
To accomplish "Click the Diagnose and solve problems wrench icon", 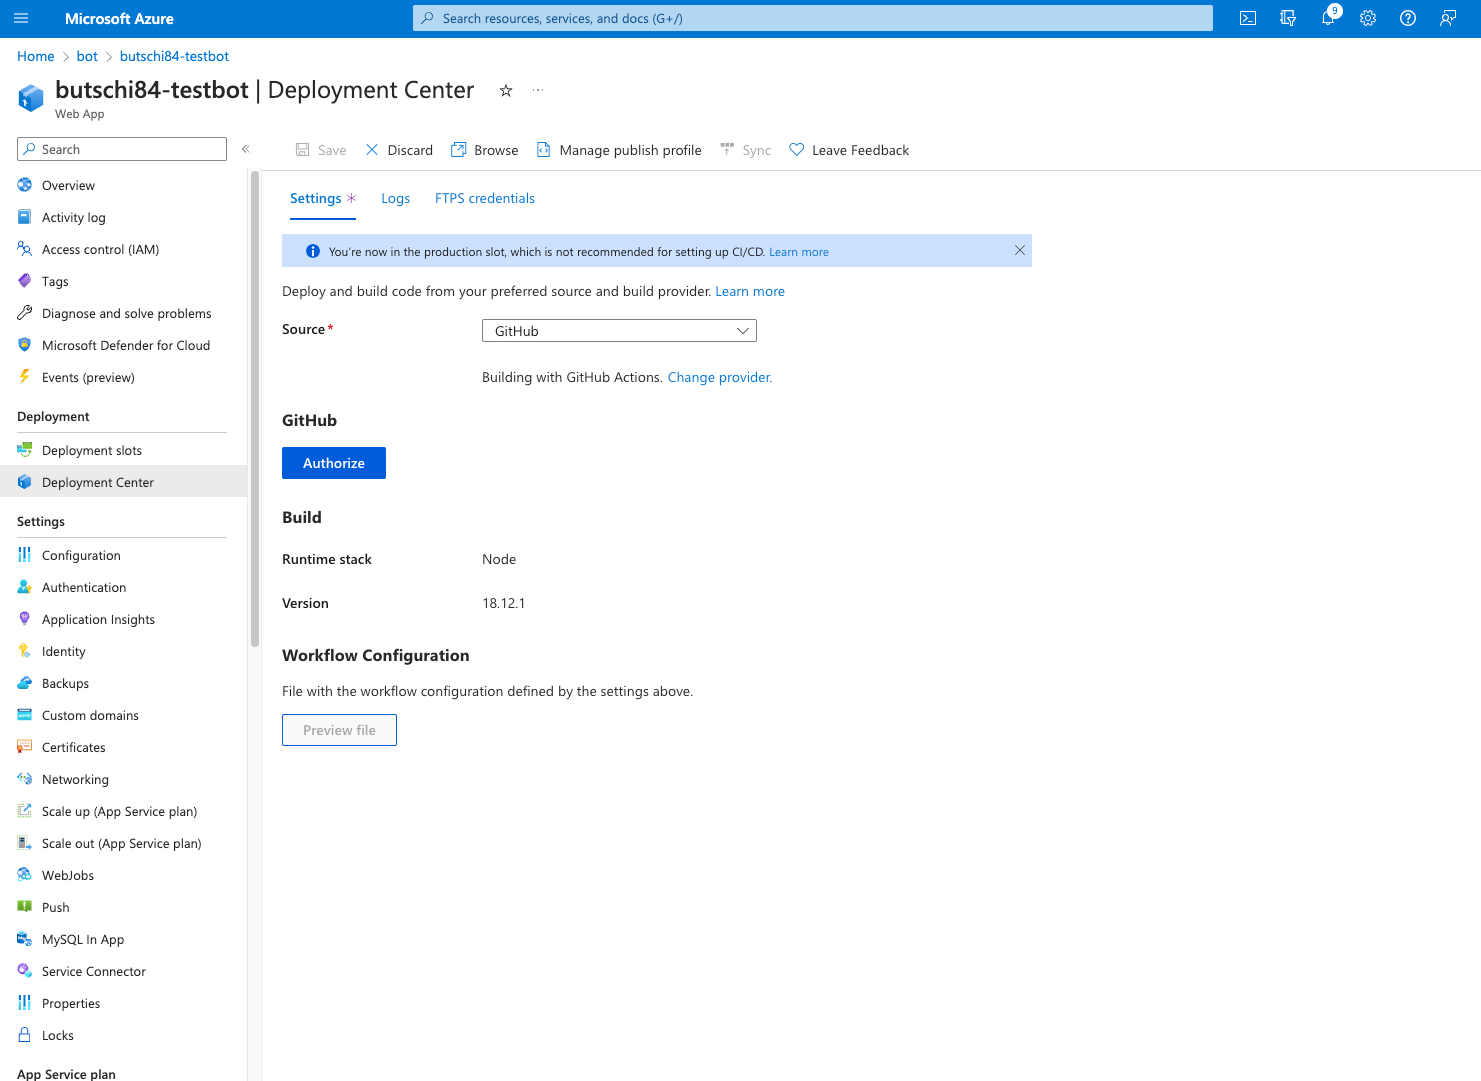I will tap(25, 313).
